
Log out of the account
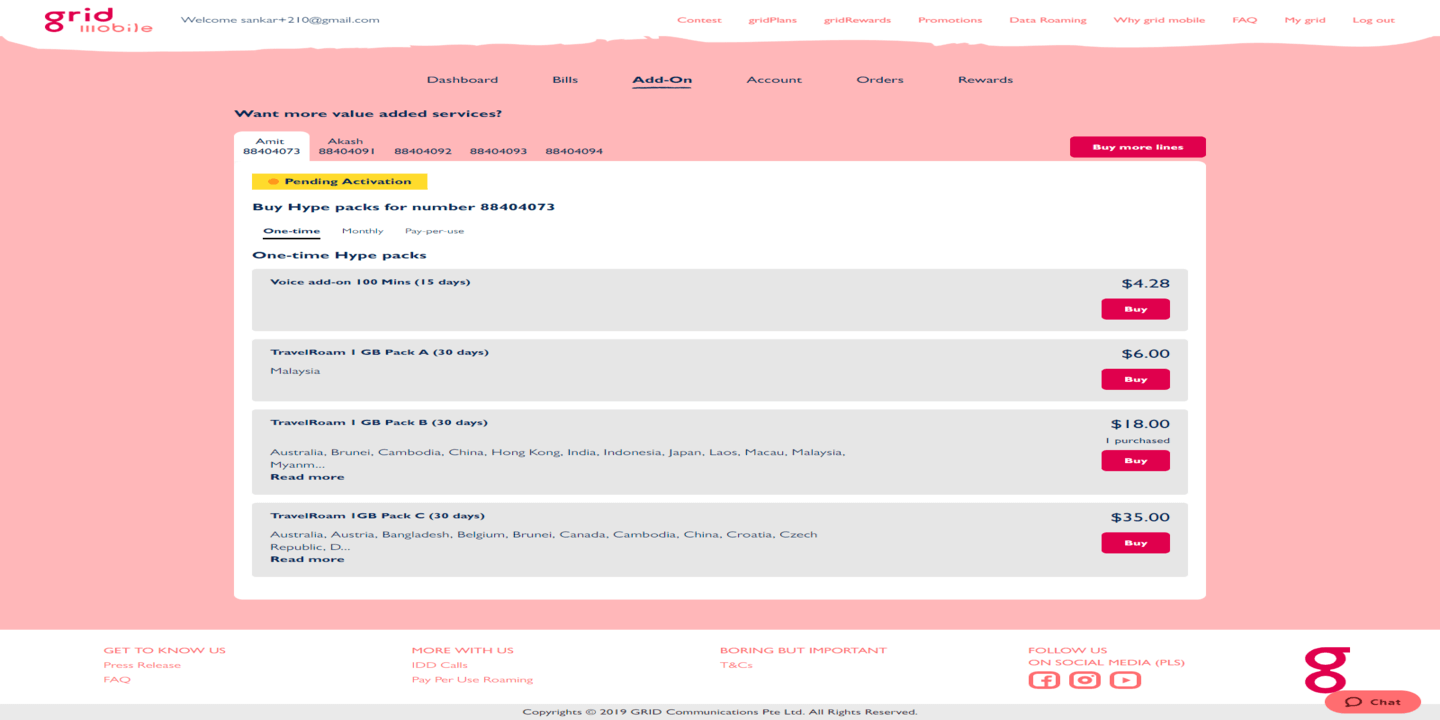click(1373, 20)
